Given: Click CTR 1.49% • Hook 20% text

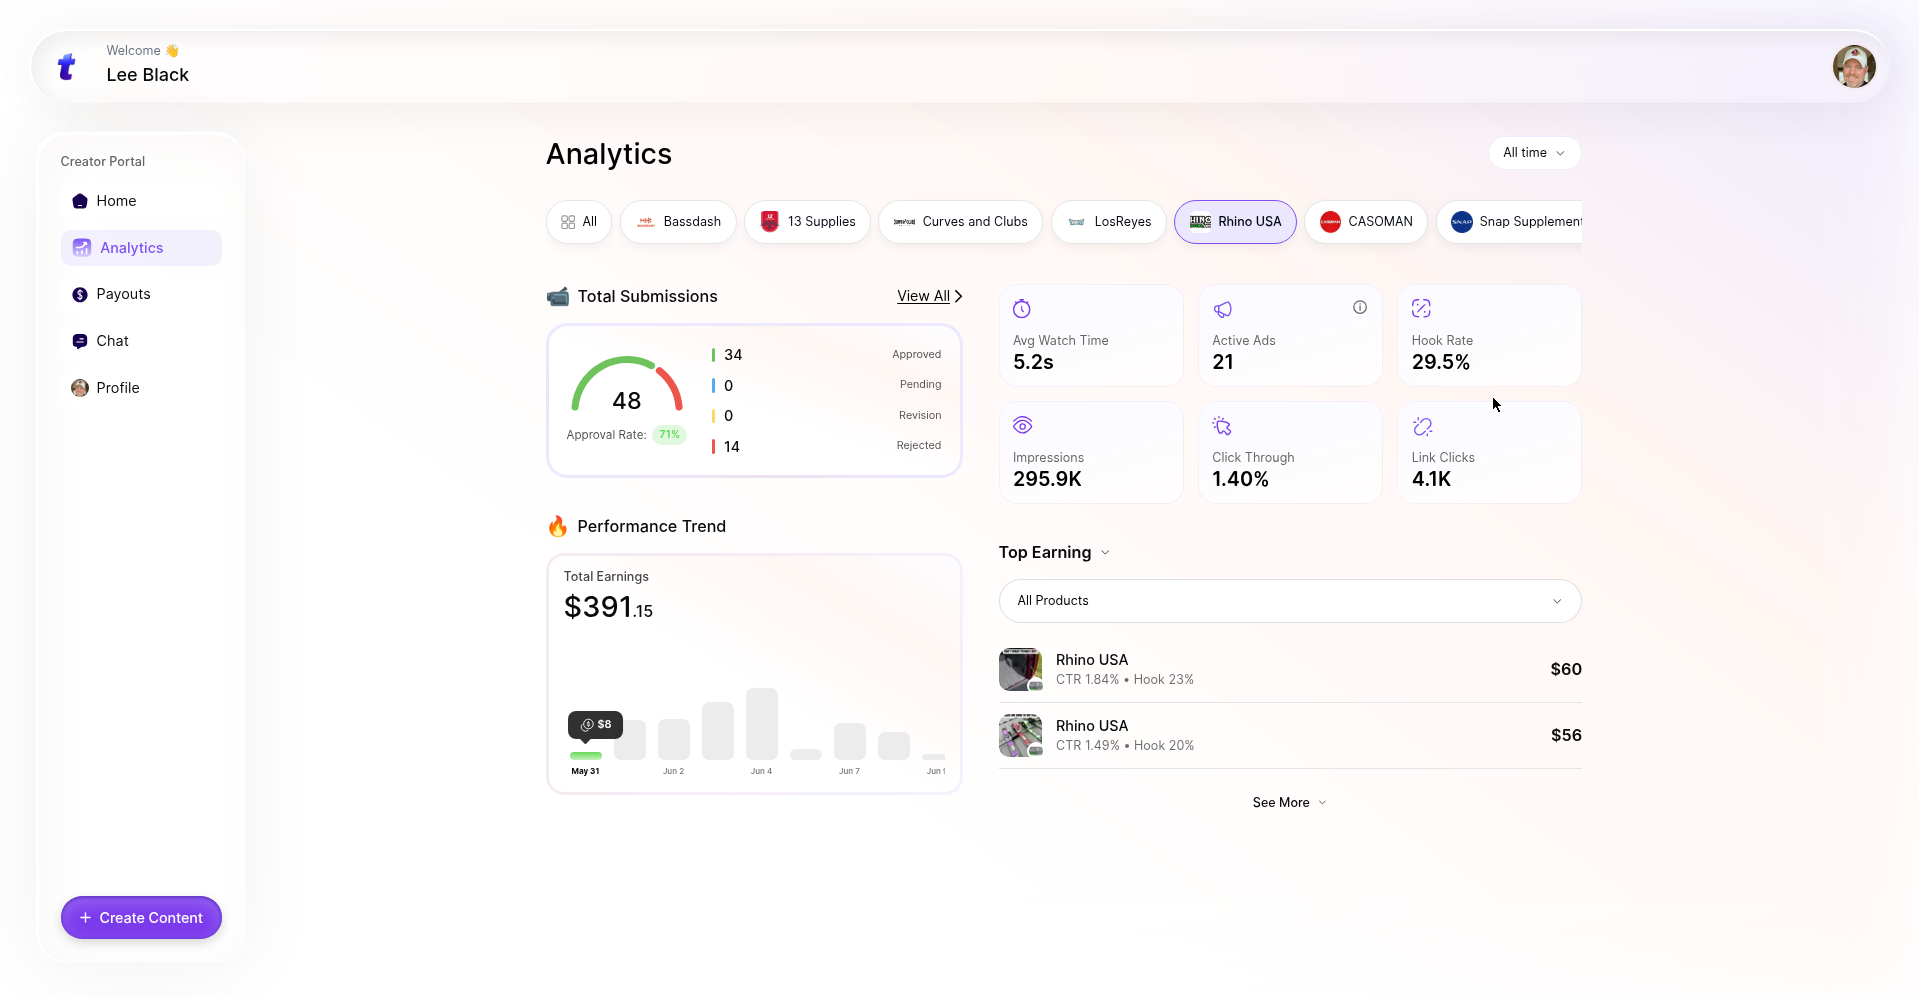Looking at the screenshot, I should 1125,746.
